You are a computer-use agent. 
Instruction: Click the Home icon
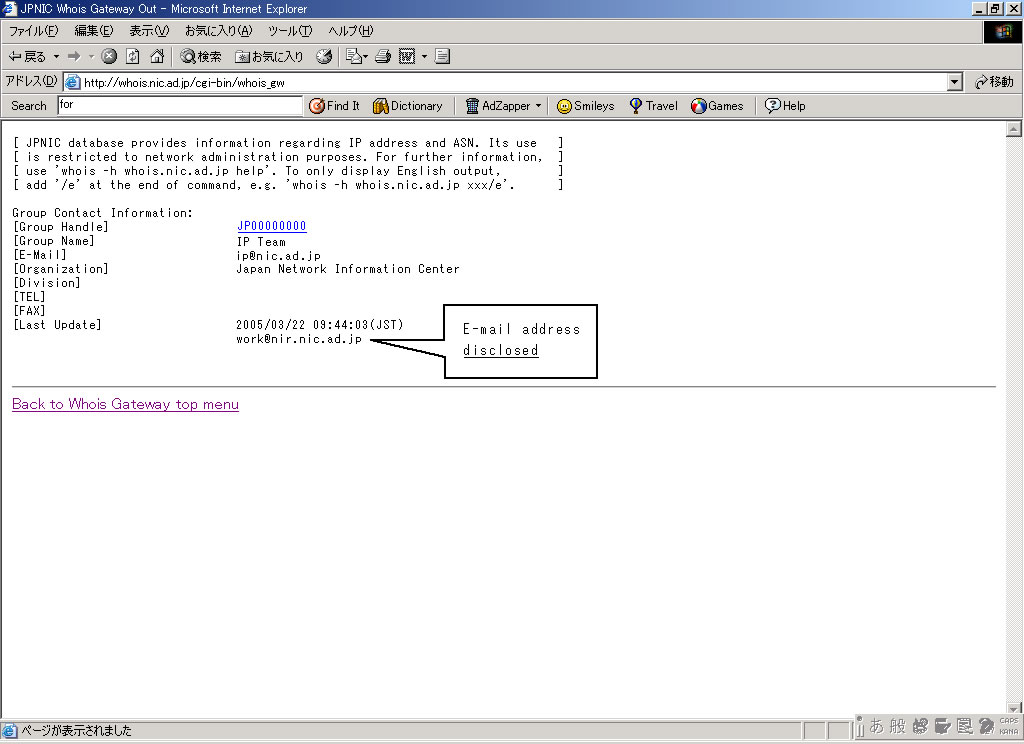pos(157,56)
